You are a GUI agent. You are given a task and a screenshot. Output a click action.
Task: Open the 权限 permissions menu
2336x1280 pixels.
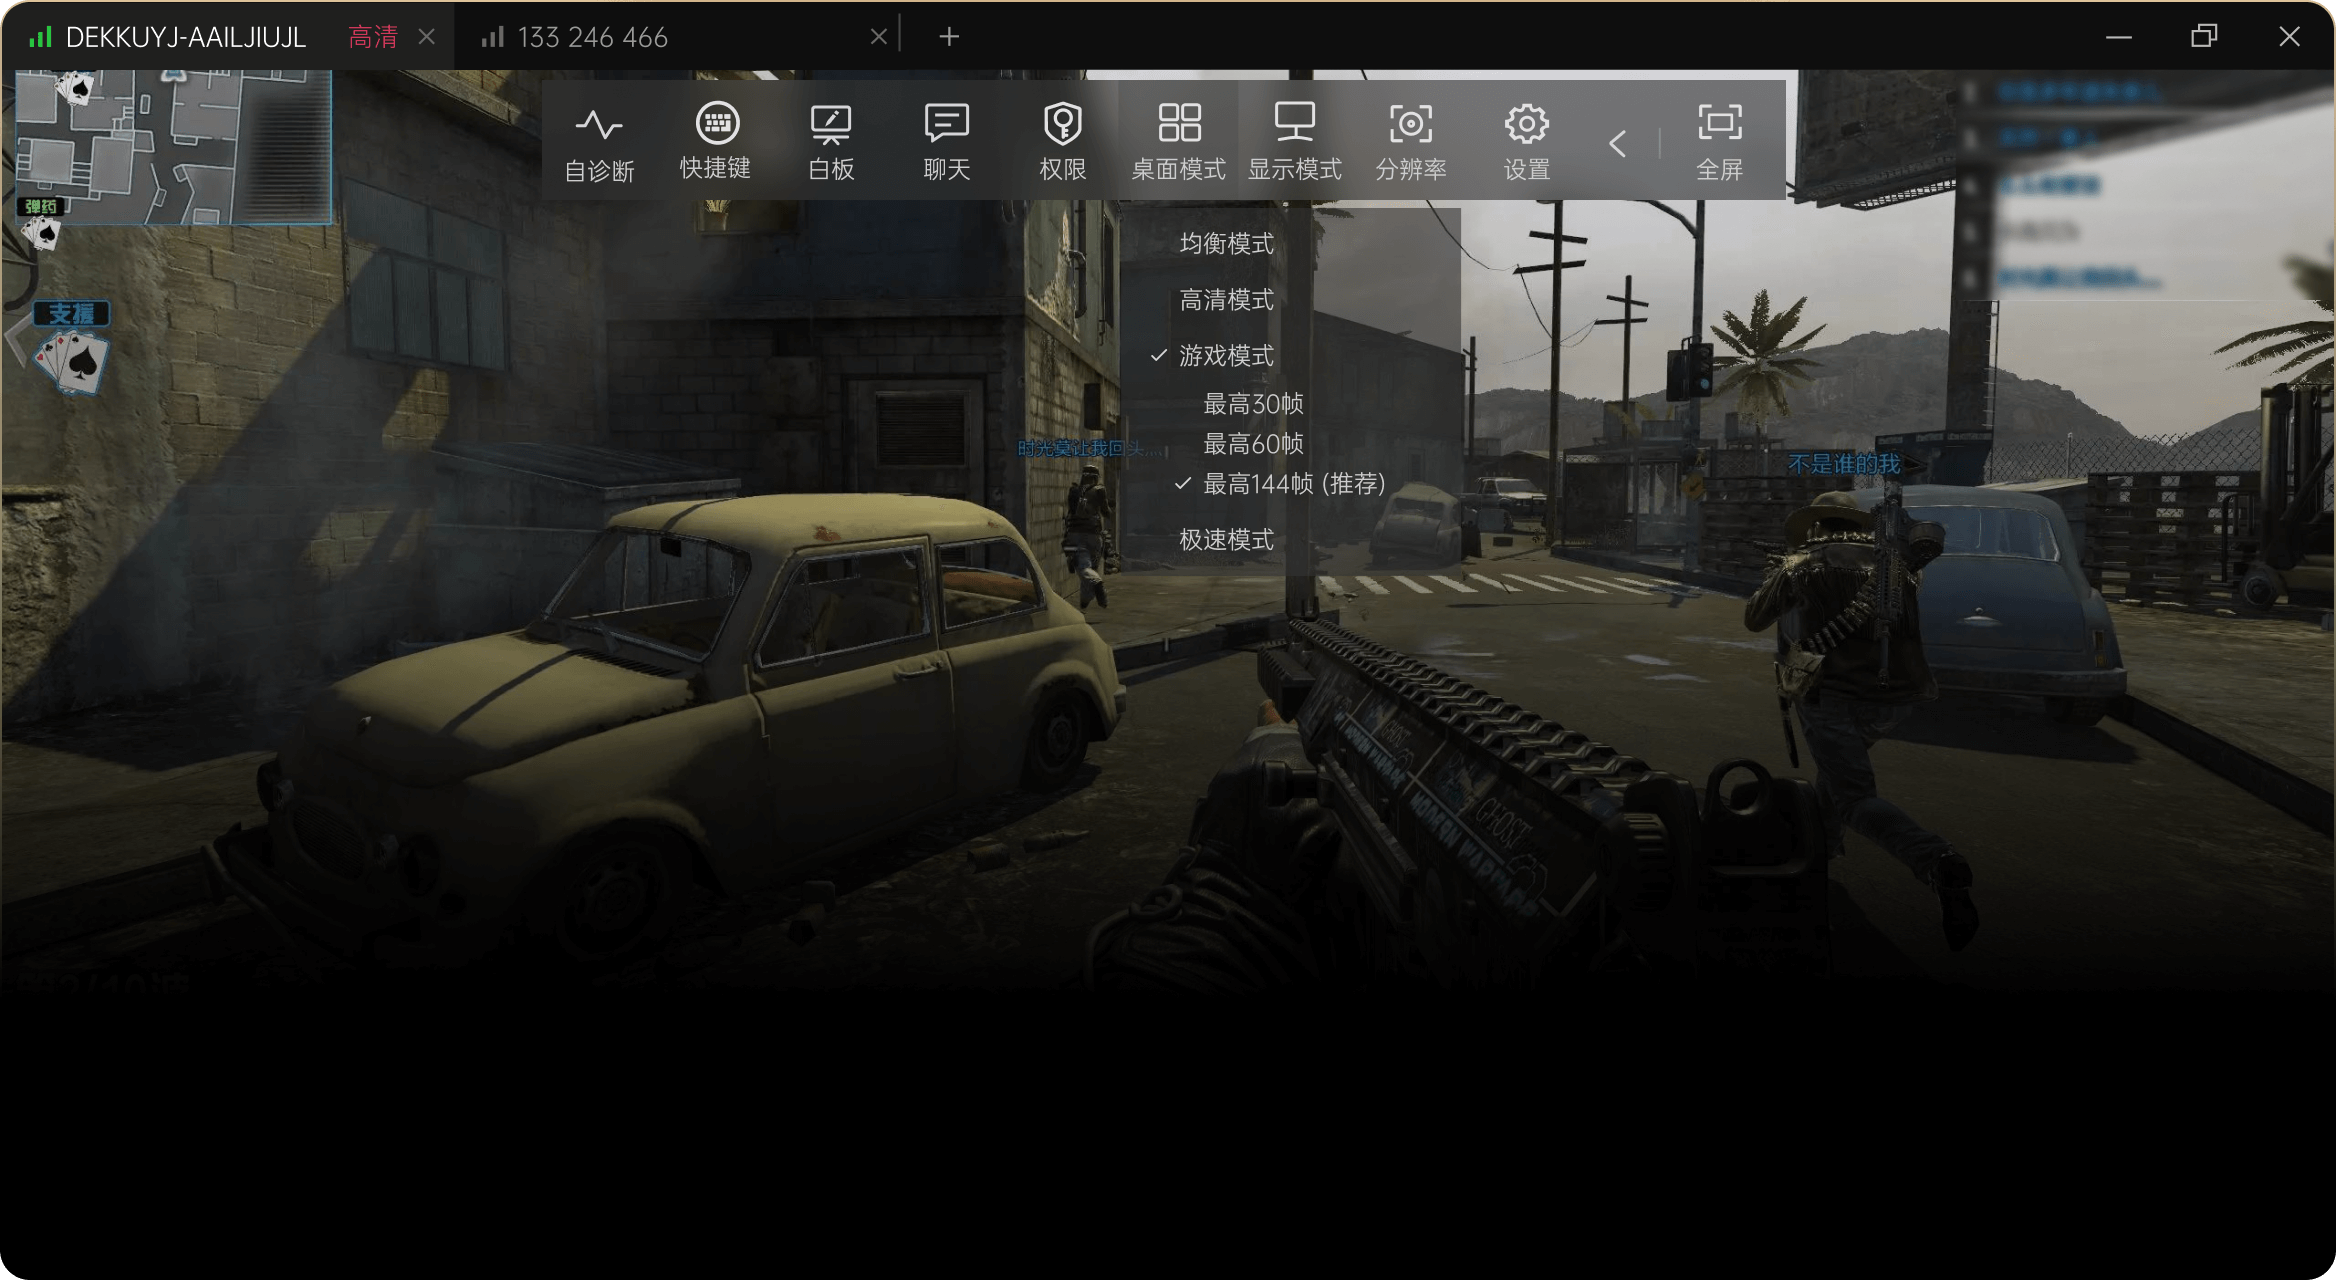pyautogui.click(x=1063, y=142)
